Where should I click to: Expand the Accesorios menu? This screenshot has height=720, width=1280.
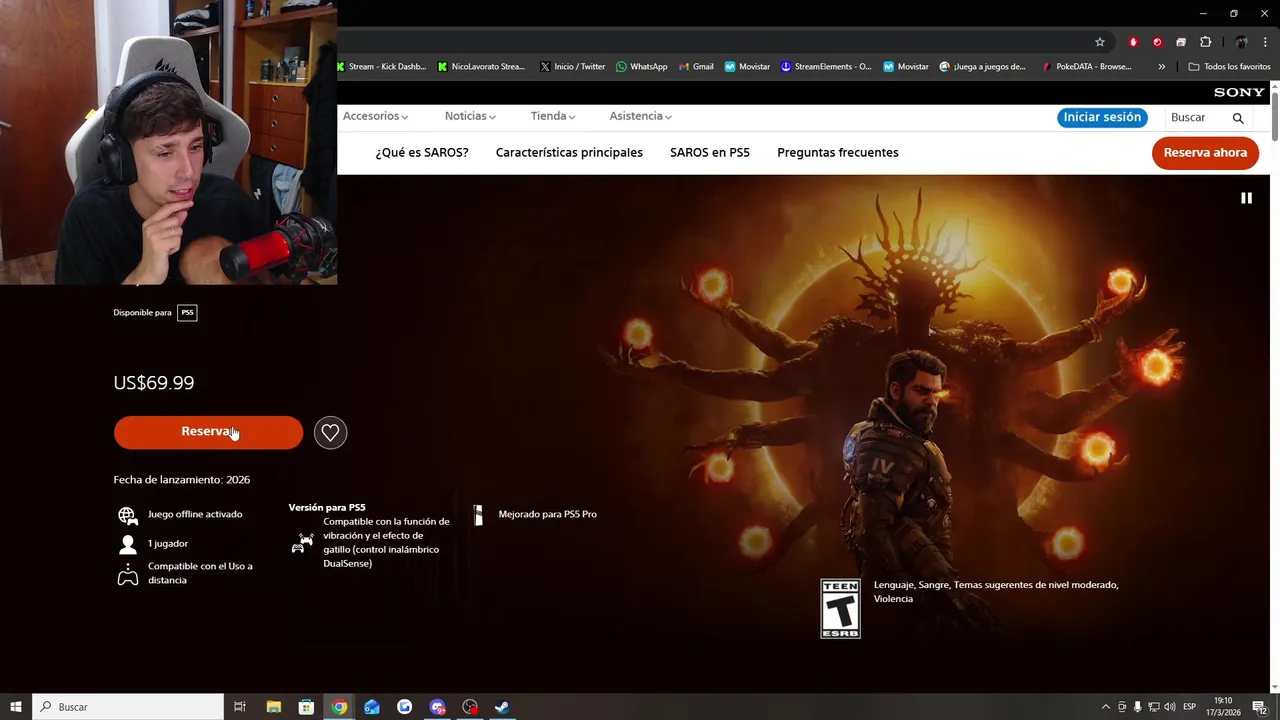[x=375, y=117]
